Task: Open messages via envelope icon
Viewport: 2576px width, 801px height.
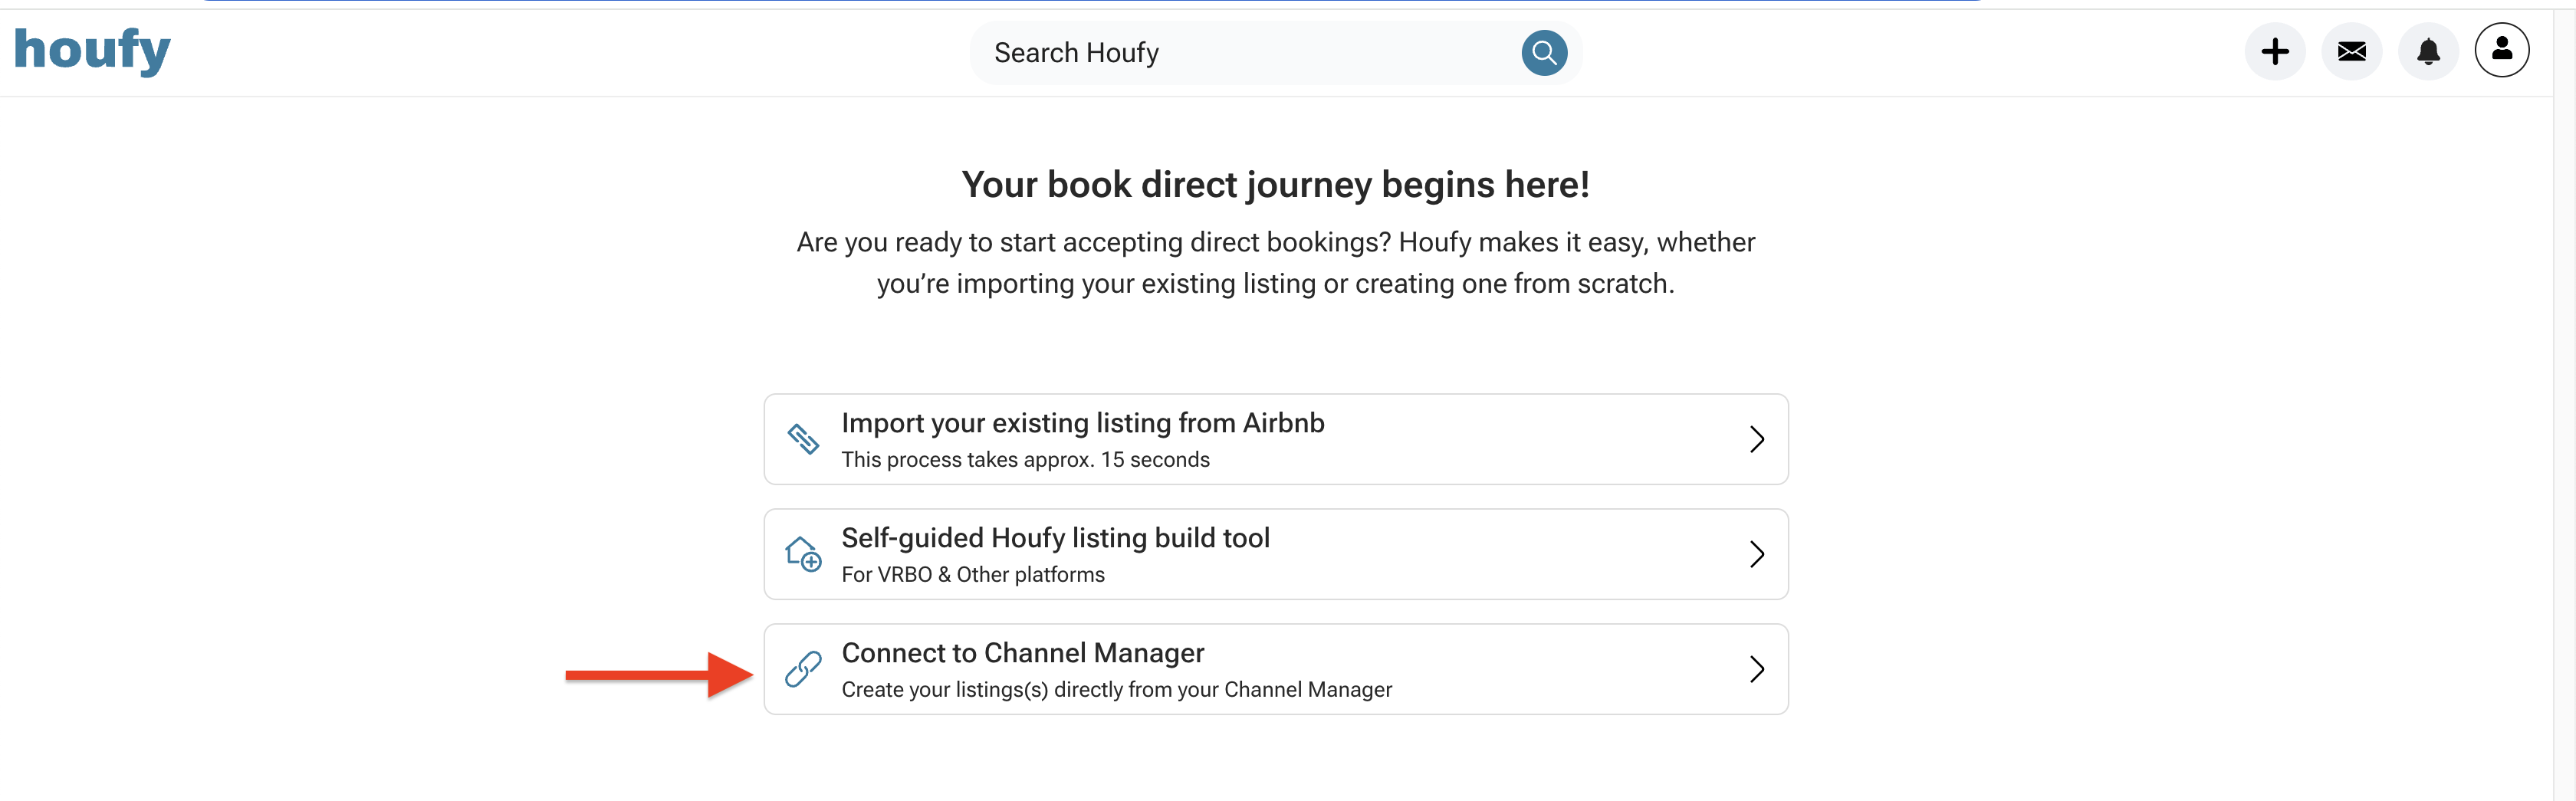Action: pos(2351,52)
